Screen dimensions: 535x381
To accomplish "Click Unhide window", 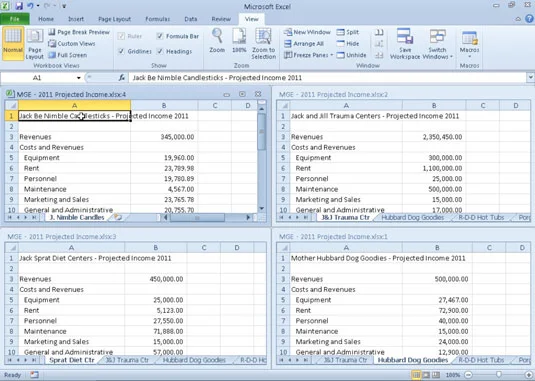I will point(351,55).
